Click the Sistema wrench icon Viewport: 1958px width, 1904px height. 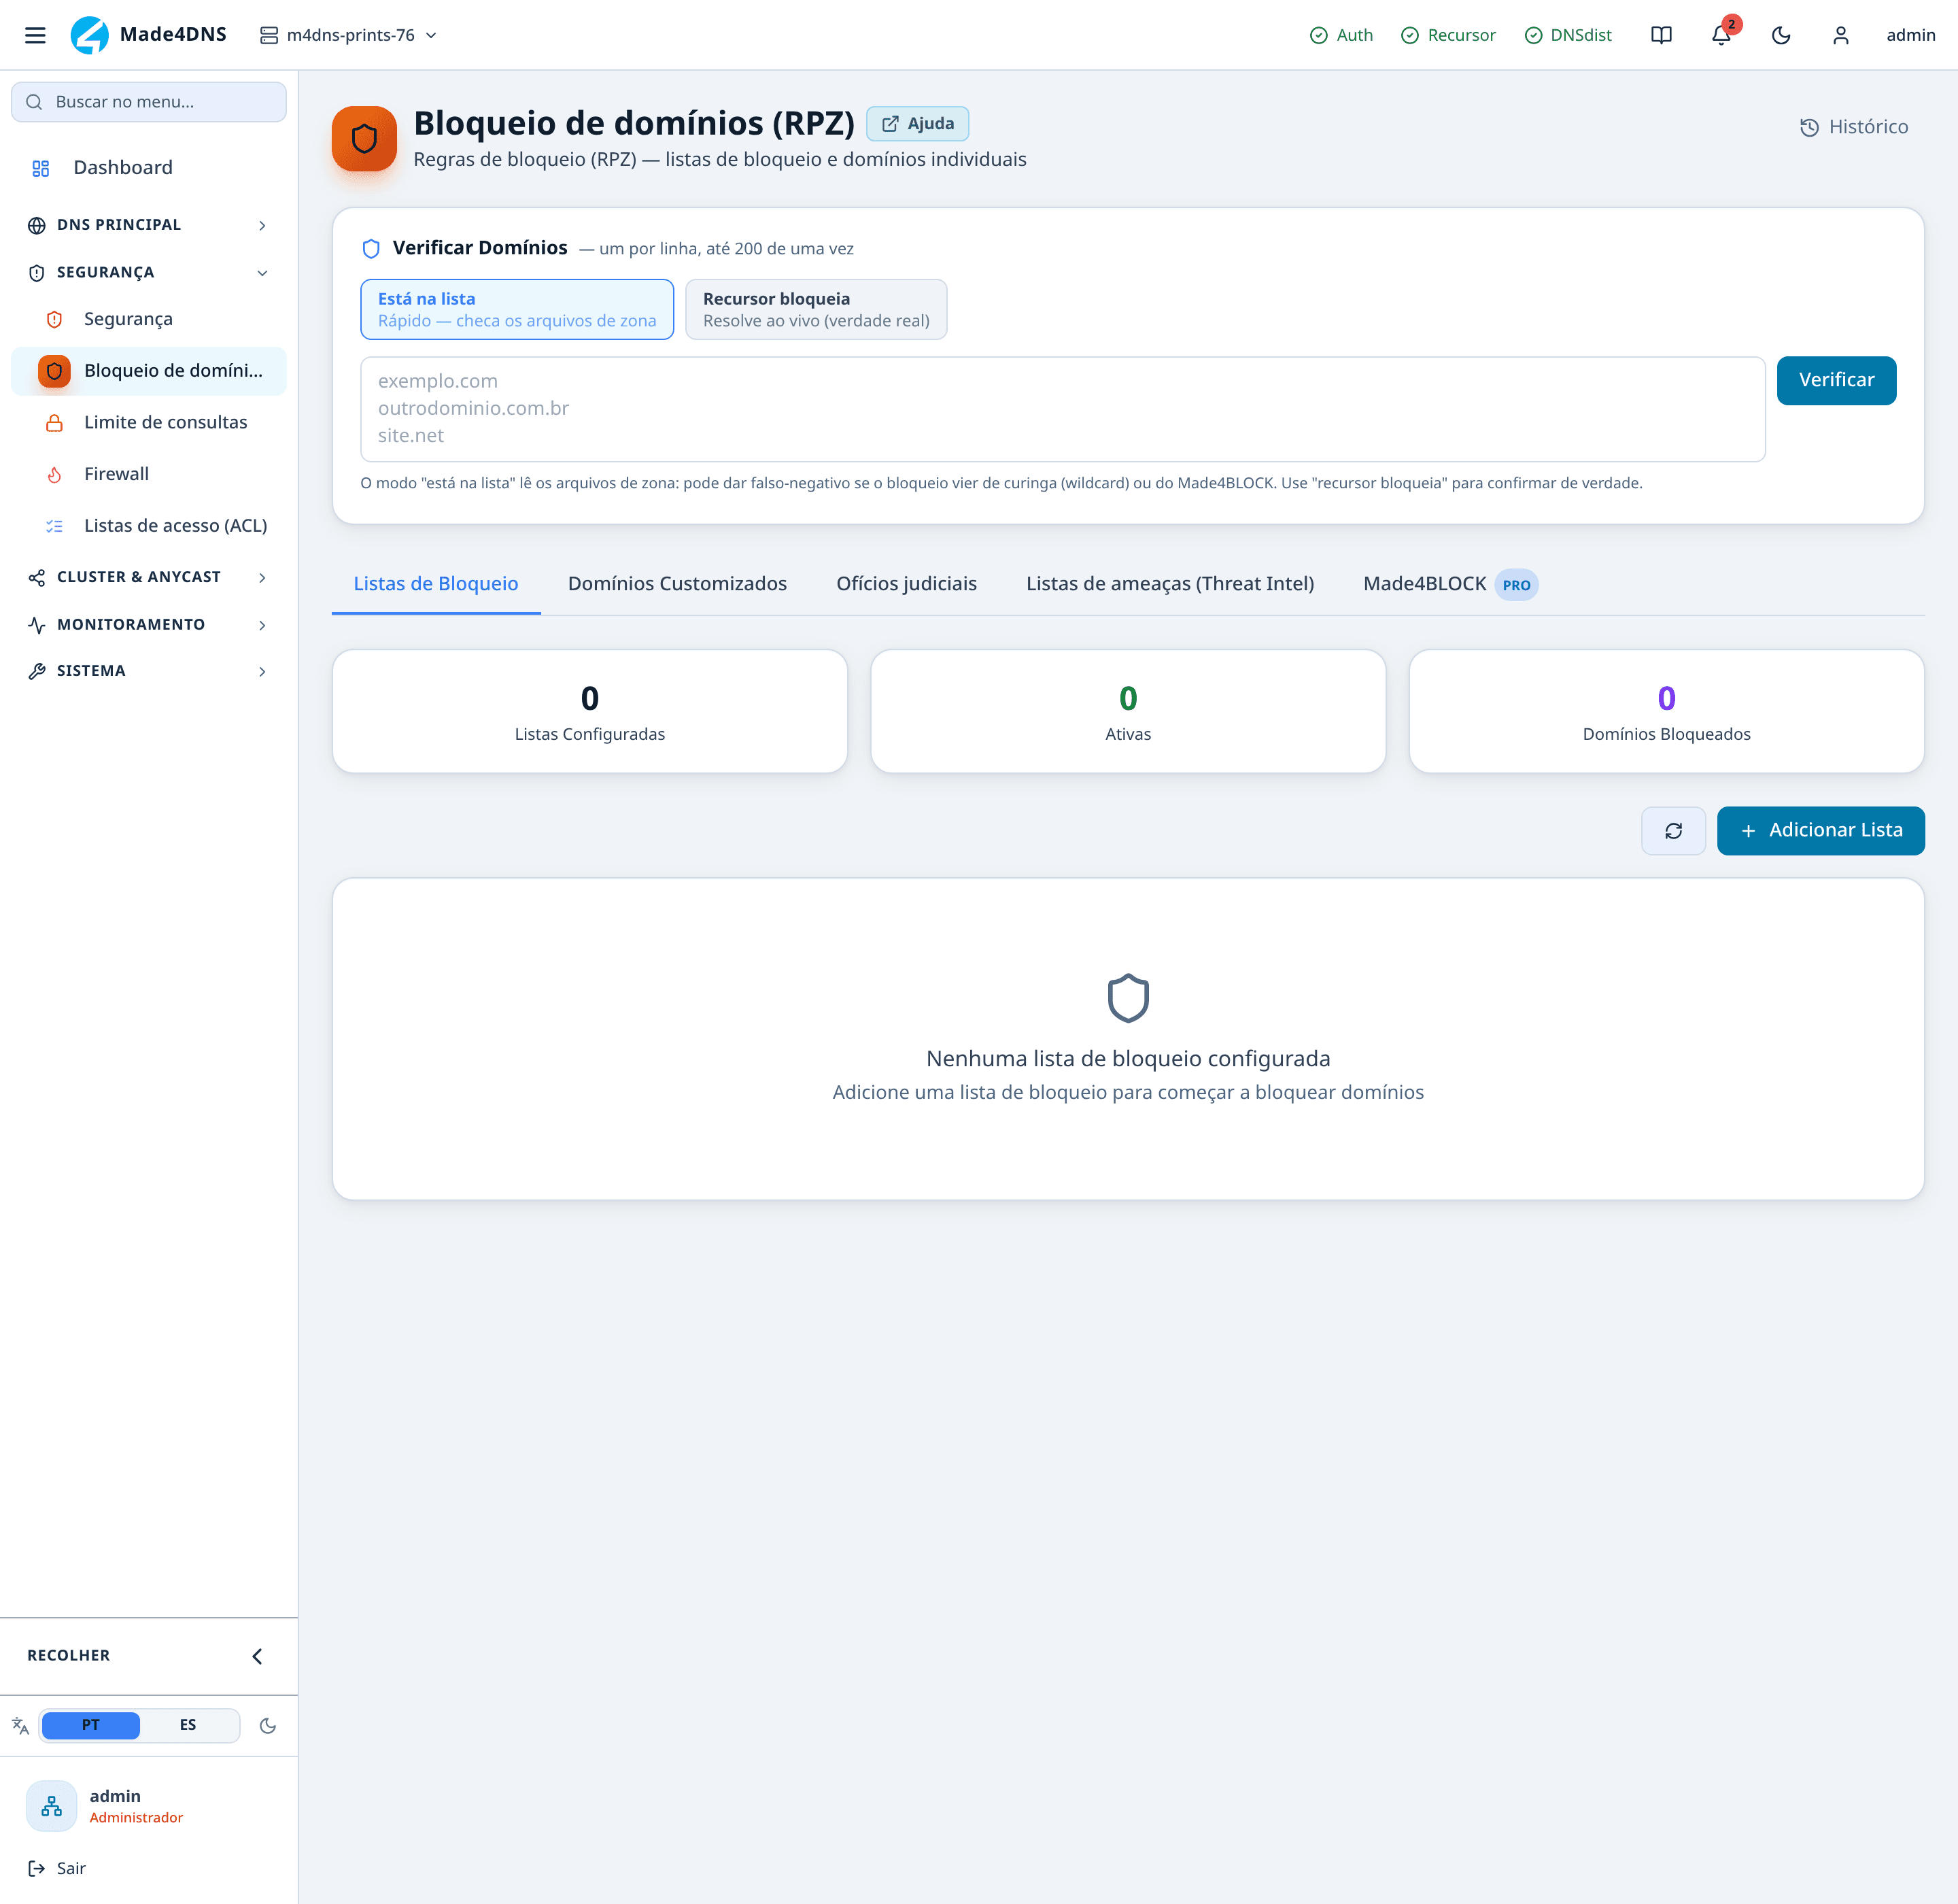(37, 671)
